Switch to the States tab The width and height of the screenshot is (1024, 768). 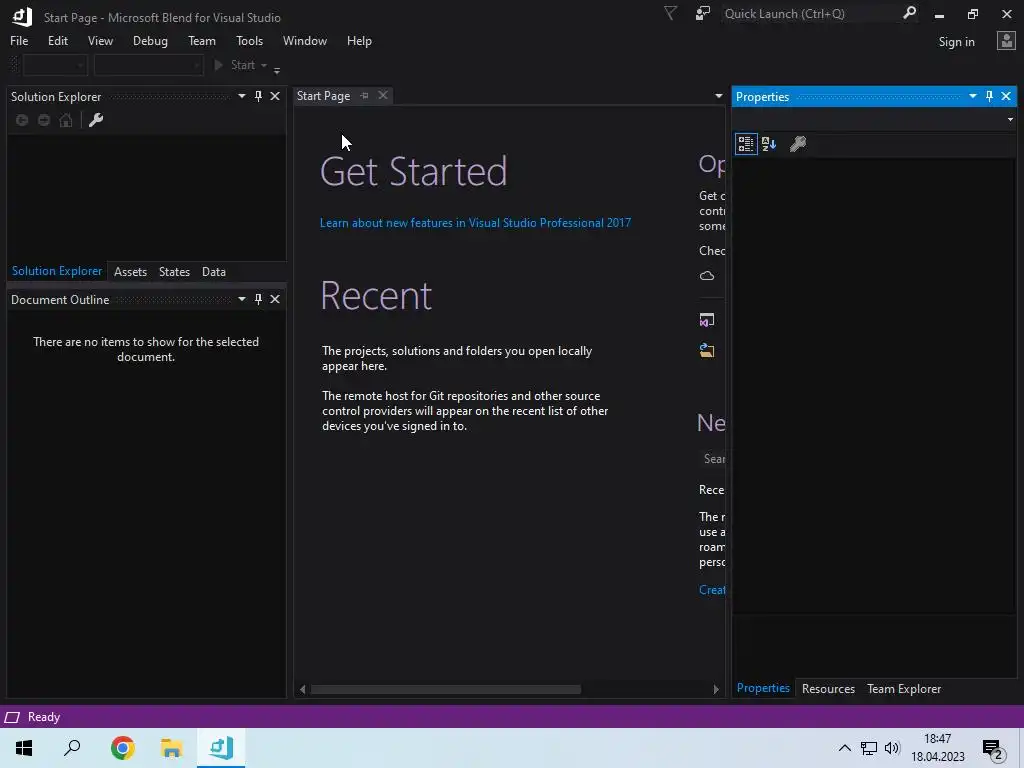pos(174,272)
